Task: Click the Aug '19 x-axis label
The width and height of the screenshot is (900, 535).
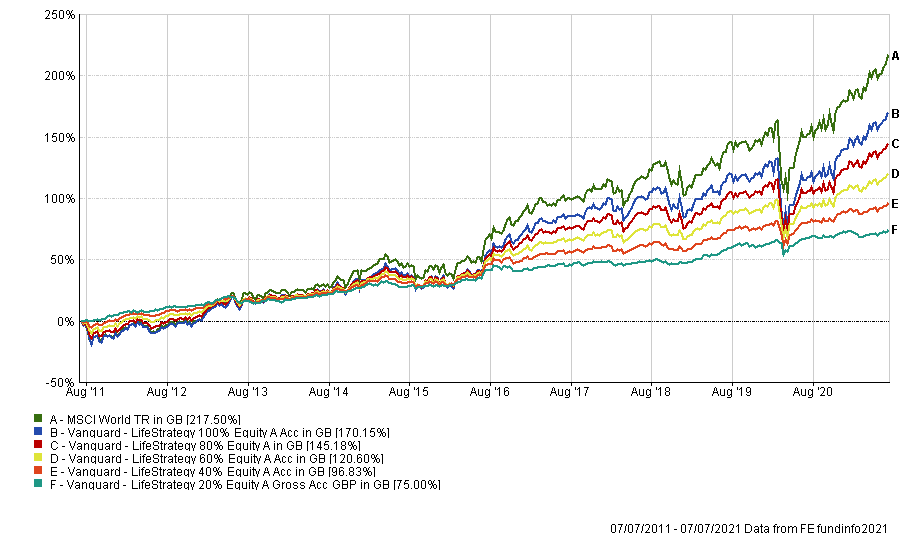Action: [731, 392]
